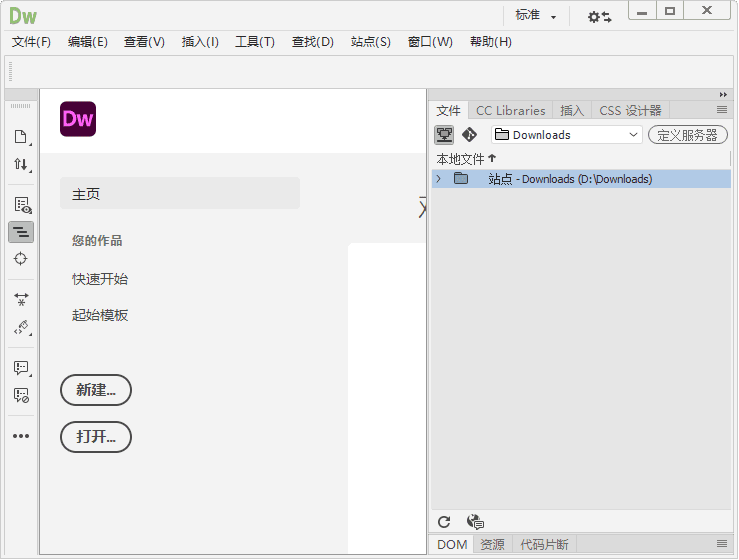Open the 插入(I) menu
The width and height of the screenshot is (739, 560).
pyautogui.click(x=200, y=42)
